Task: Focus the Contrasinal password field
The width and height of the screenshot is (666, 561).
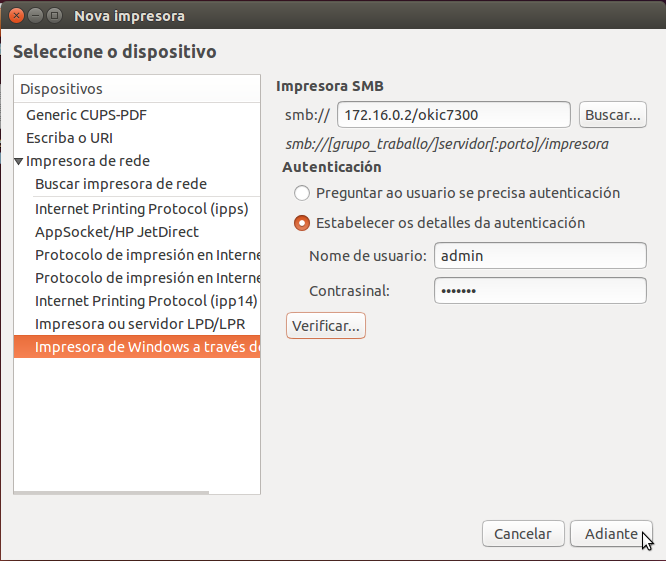Action: pos(540,290)
